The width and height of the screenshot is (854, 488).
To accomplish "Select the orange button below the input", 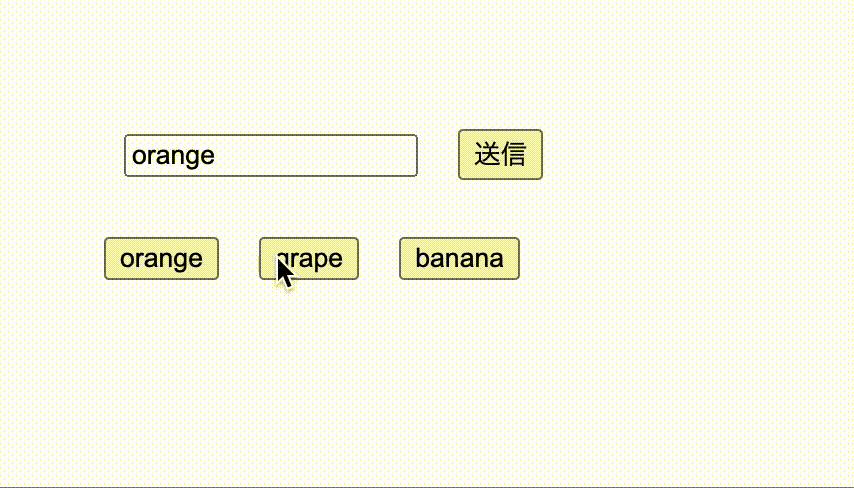I will coord(161,259).
